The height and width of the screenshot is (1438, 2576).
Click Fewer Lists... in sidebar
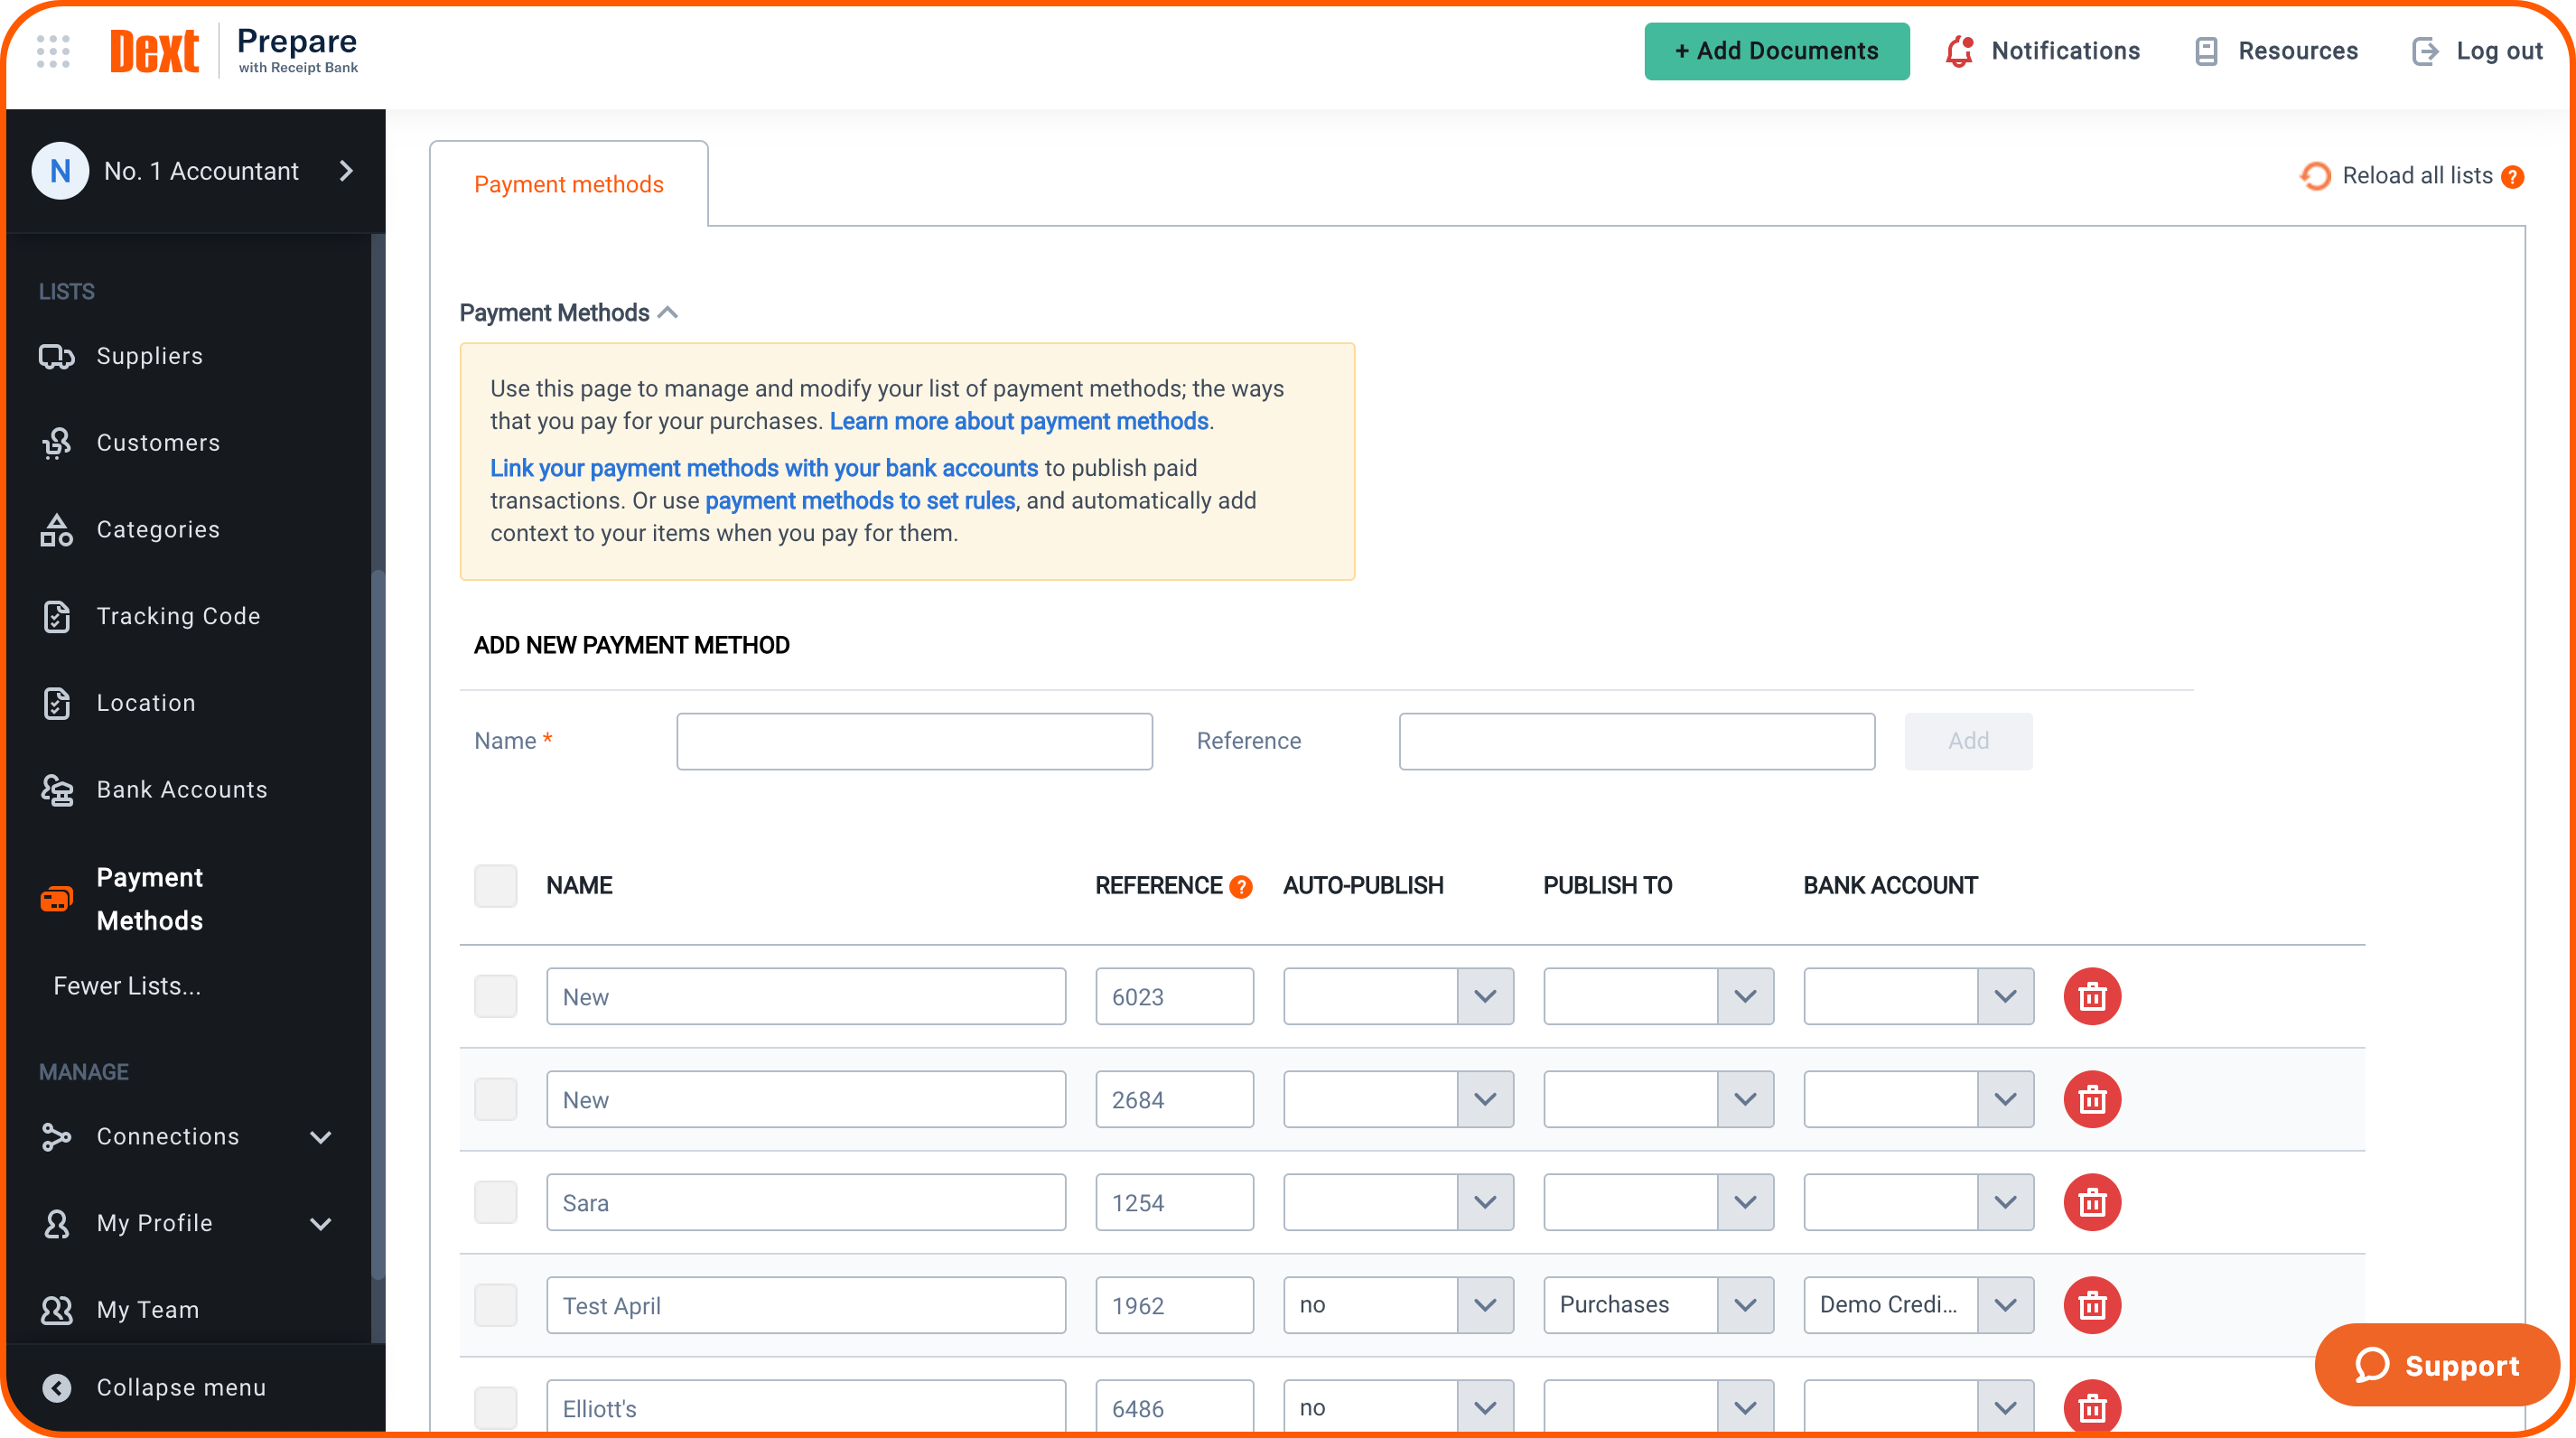[127, 986]
